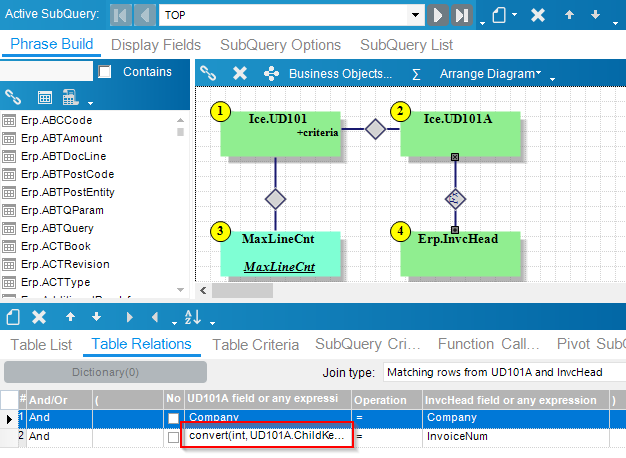Toggle the Contains checkbox
The image size is (626, 458).
point(105,71)
